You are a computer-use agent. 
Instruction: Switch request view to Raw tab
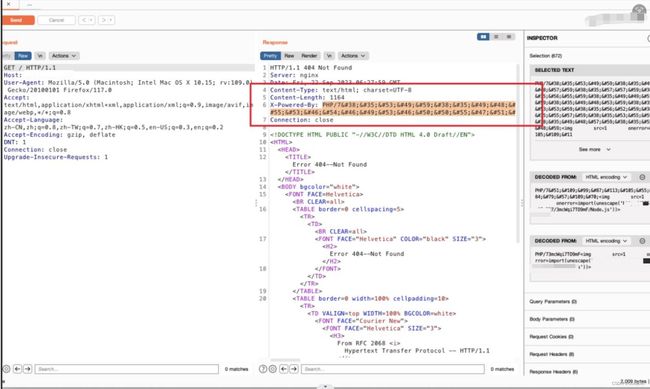point(23,56)
